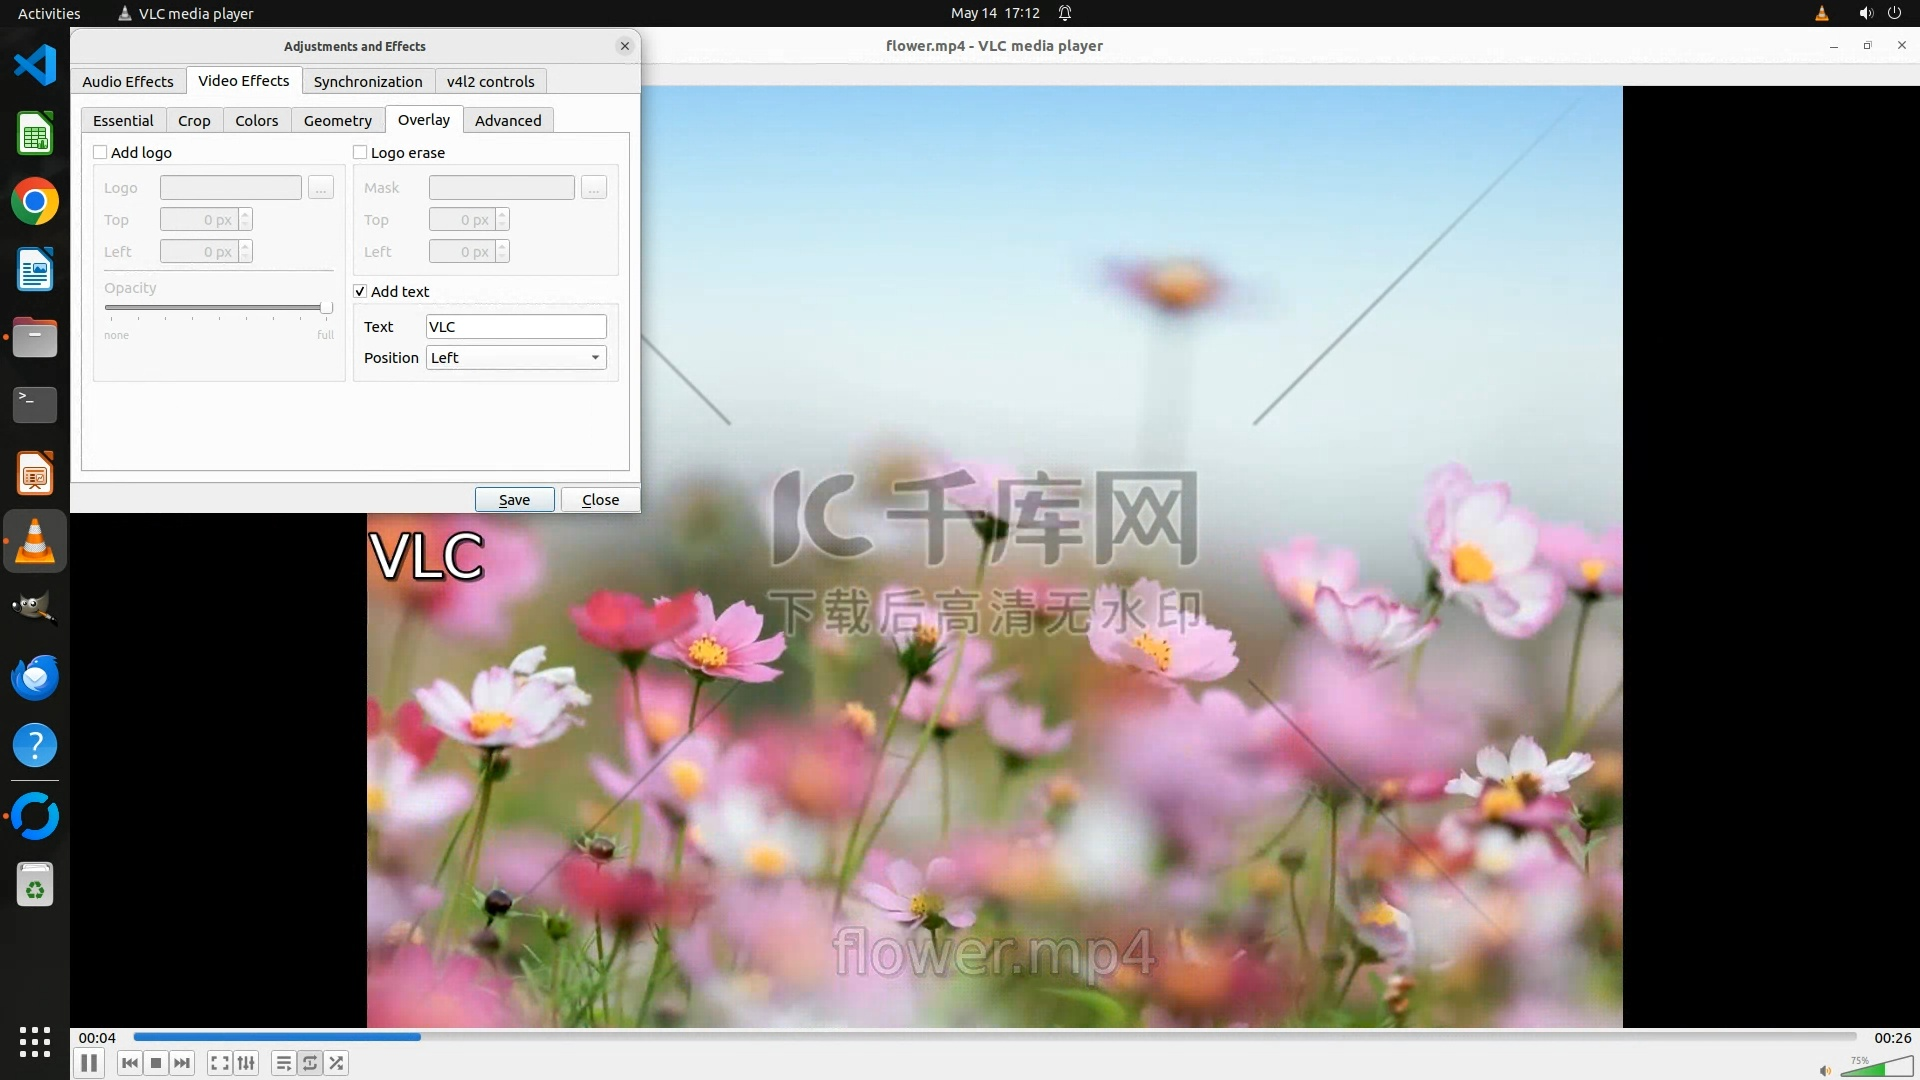Toggle fullscreen video mode
Image resolution: width=1920 pixels, height=1080 pixels.
pyautogui.click(x=220, y=1063)
